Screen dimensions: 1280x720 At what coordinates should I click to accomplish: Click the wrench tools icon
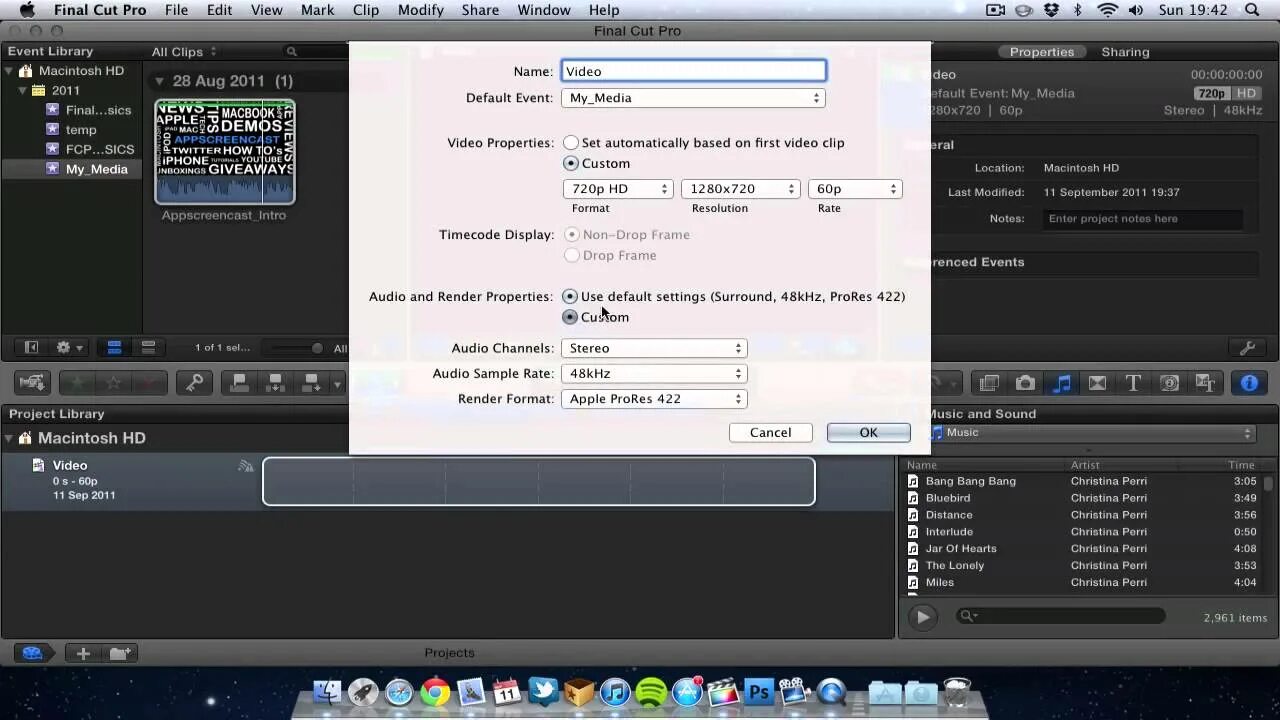coord(1247,348)
